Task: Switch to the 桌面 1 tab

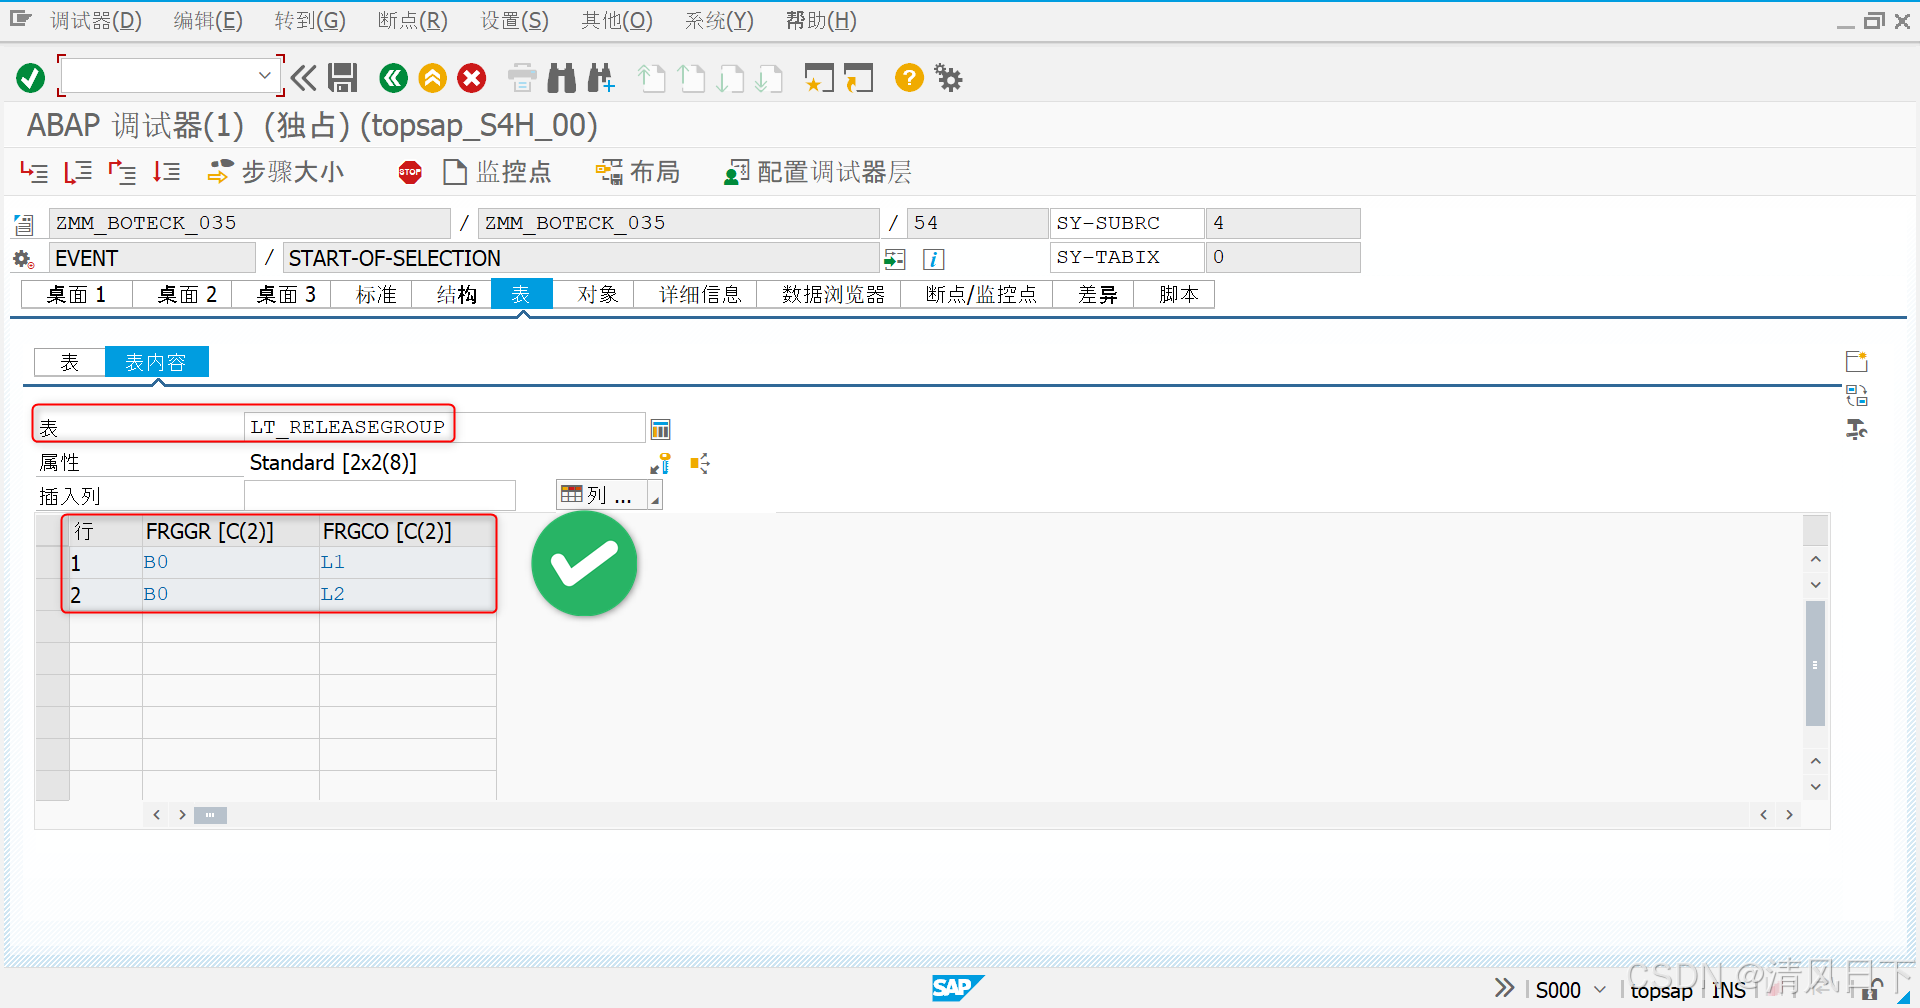Action: point(76,294)
